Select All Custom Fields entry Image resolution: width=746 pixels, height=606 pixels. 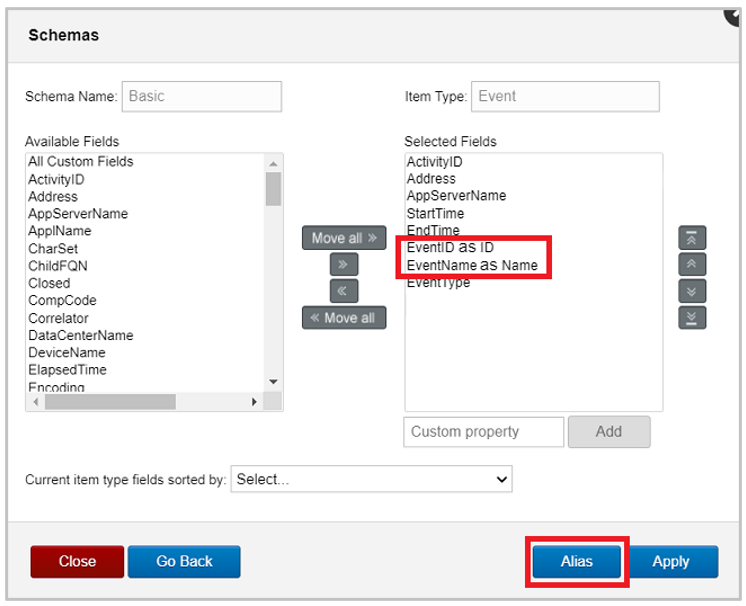tap(80, 162)
